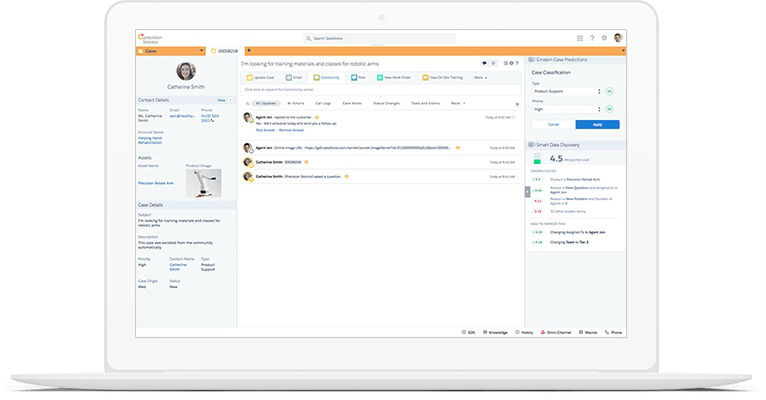Screen dimensions: 766x400
Task: Open the Knowledge utility in footer
Action: click(x=495, y=332)
